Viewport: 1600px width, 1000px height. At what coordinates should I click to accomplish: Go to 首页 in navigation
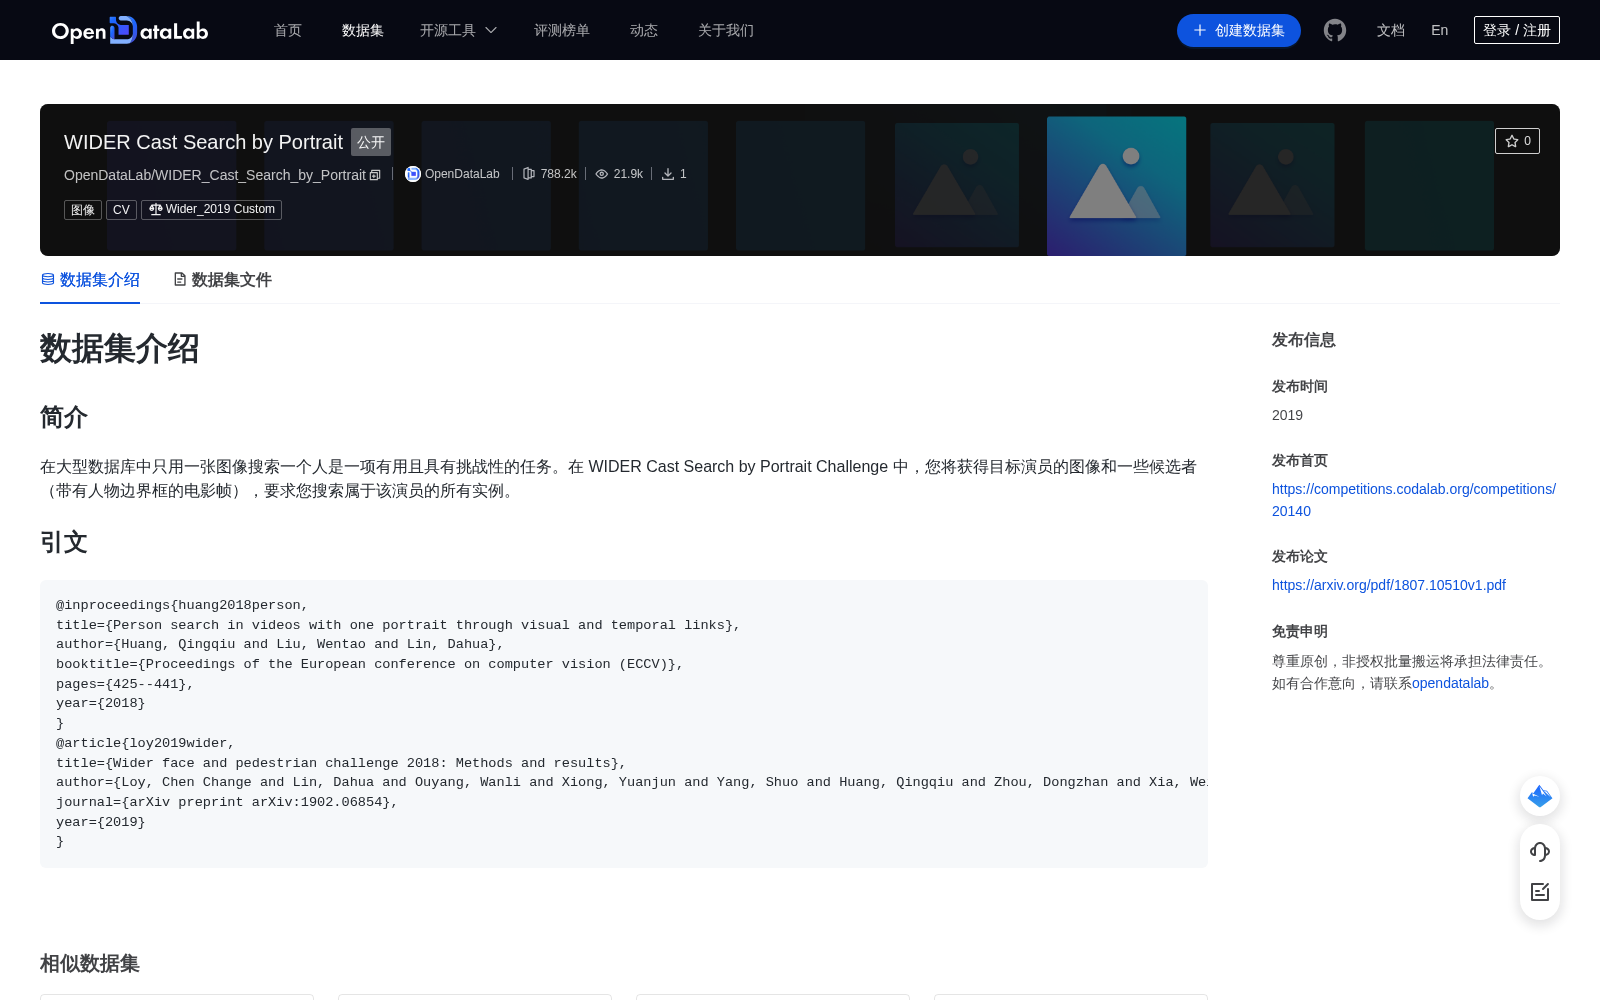(288, 30)
